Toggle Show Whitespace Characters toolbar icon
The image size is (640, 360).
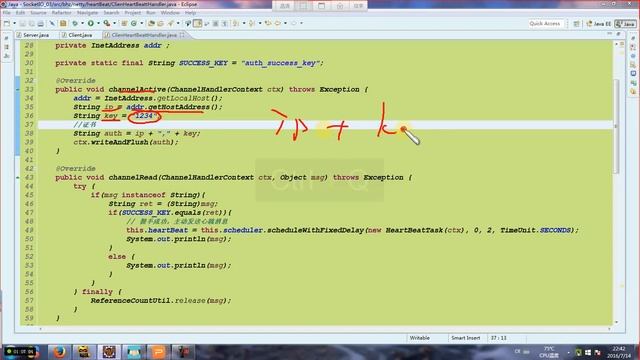pyautogui.click(x=224, y=23)
